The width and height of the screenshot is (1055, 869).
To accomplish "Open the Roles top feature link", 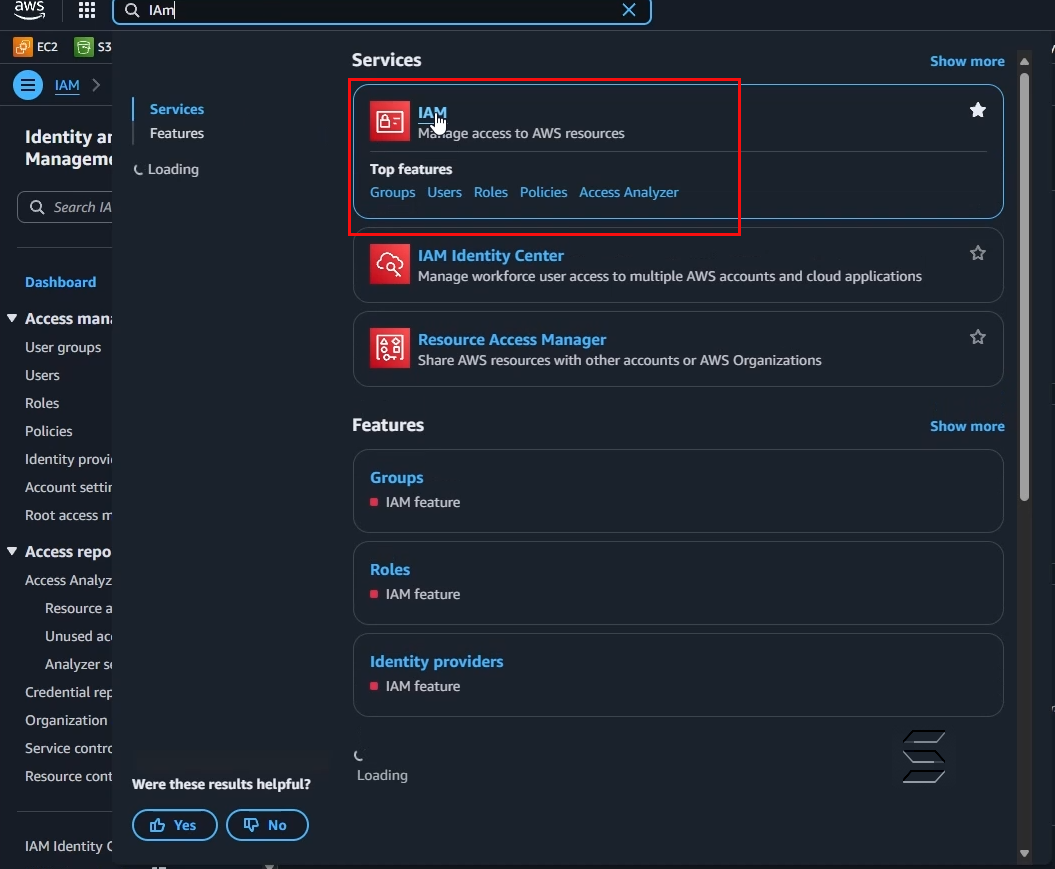I will [x=490, y=192].
